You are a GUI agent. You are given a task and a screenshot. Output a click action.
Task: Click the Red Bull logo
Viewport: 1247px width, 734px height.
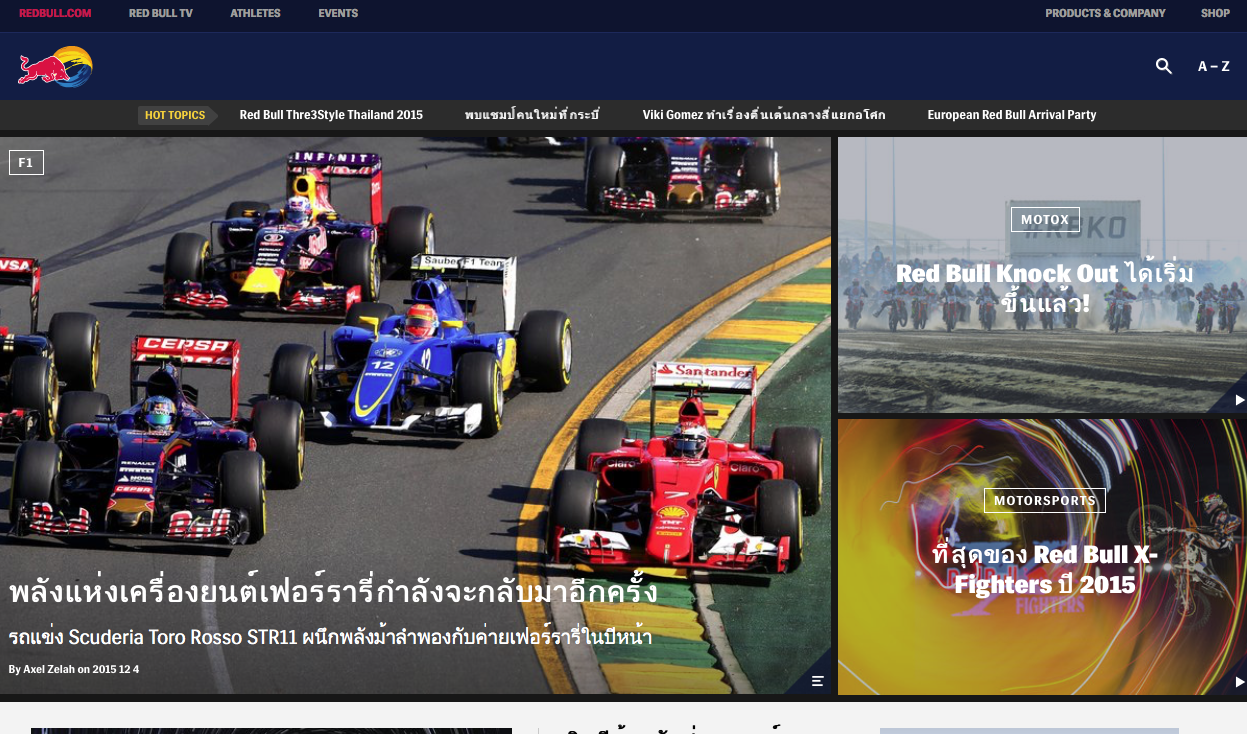(55, 67)
